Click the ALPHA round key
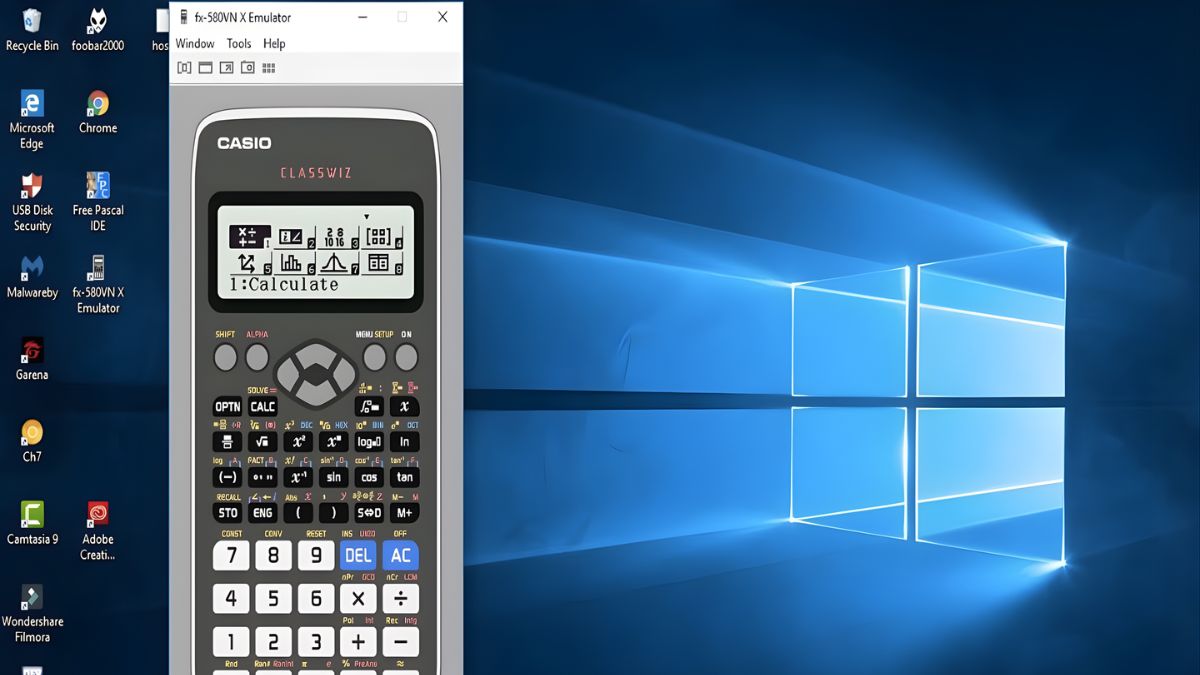 pyautogui.click(x=257, y=357)
